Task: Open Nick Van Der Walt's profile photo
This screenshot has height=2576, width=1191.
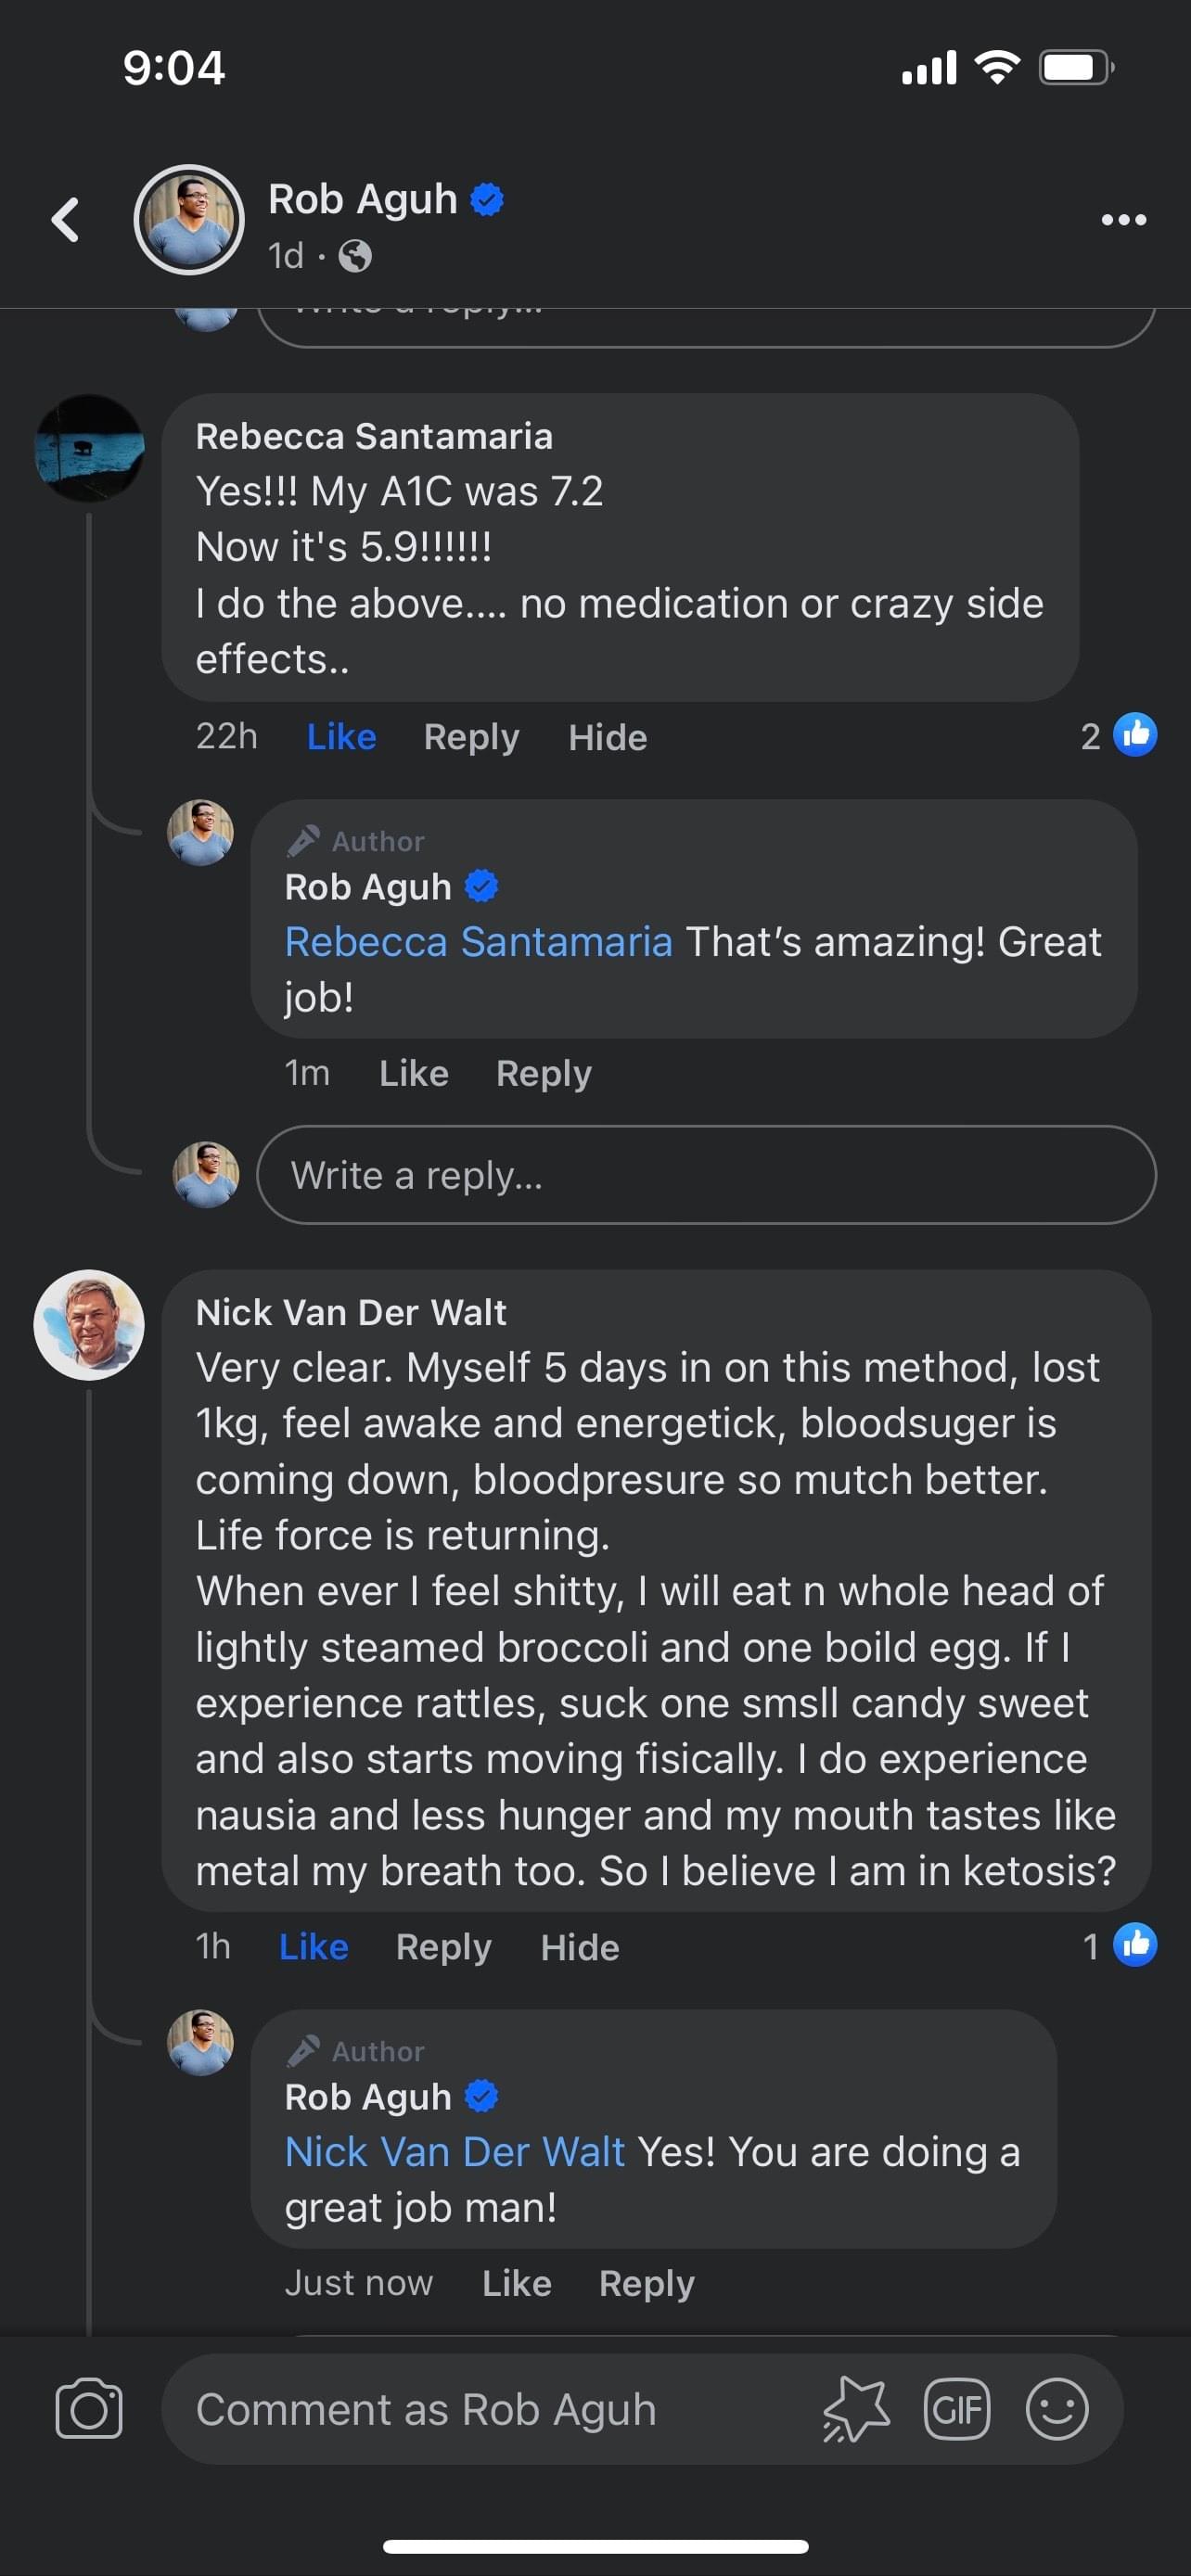Action: point(89,1325)
